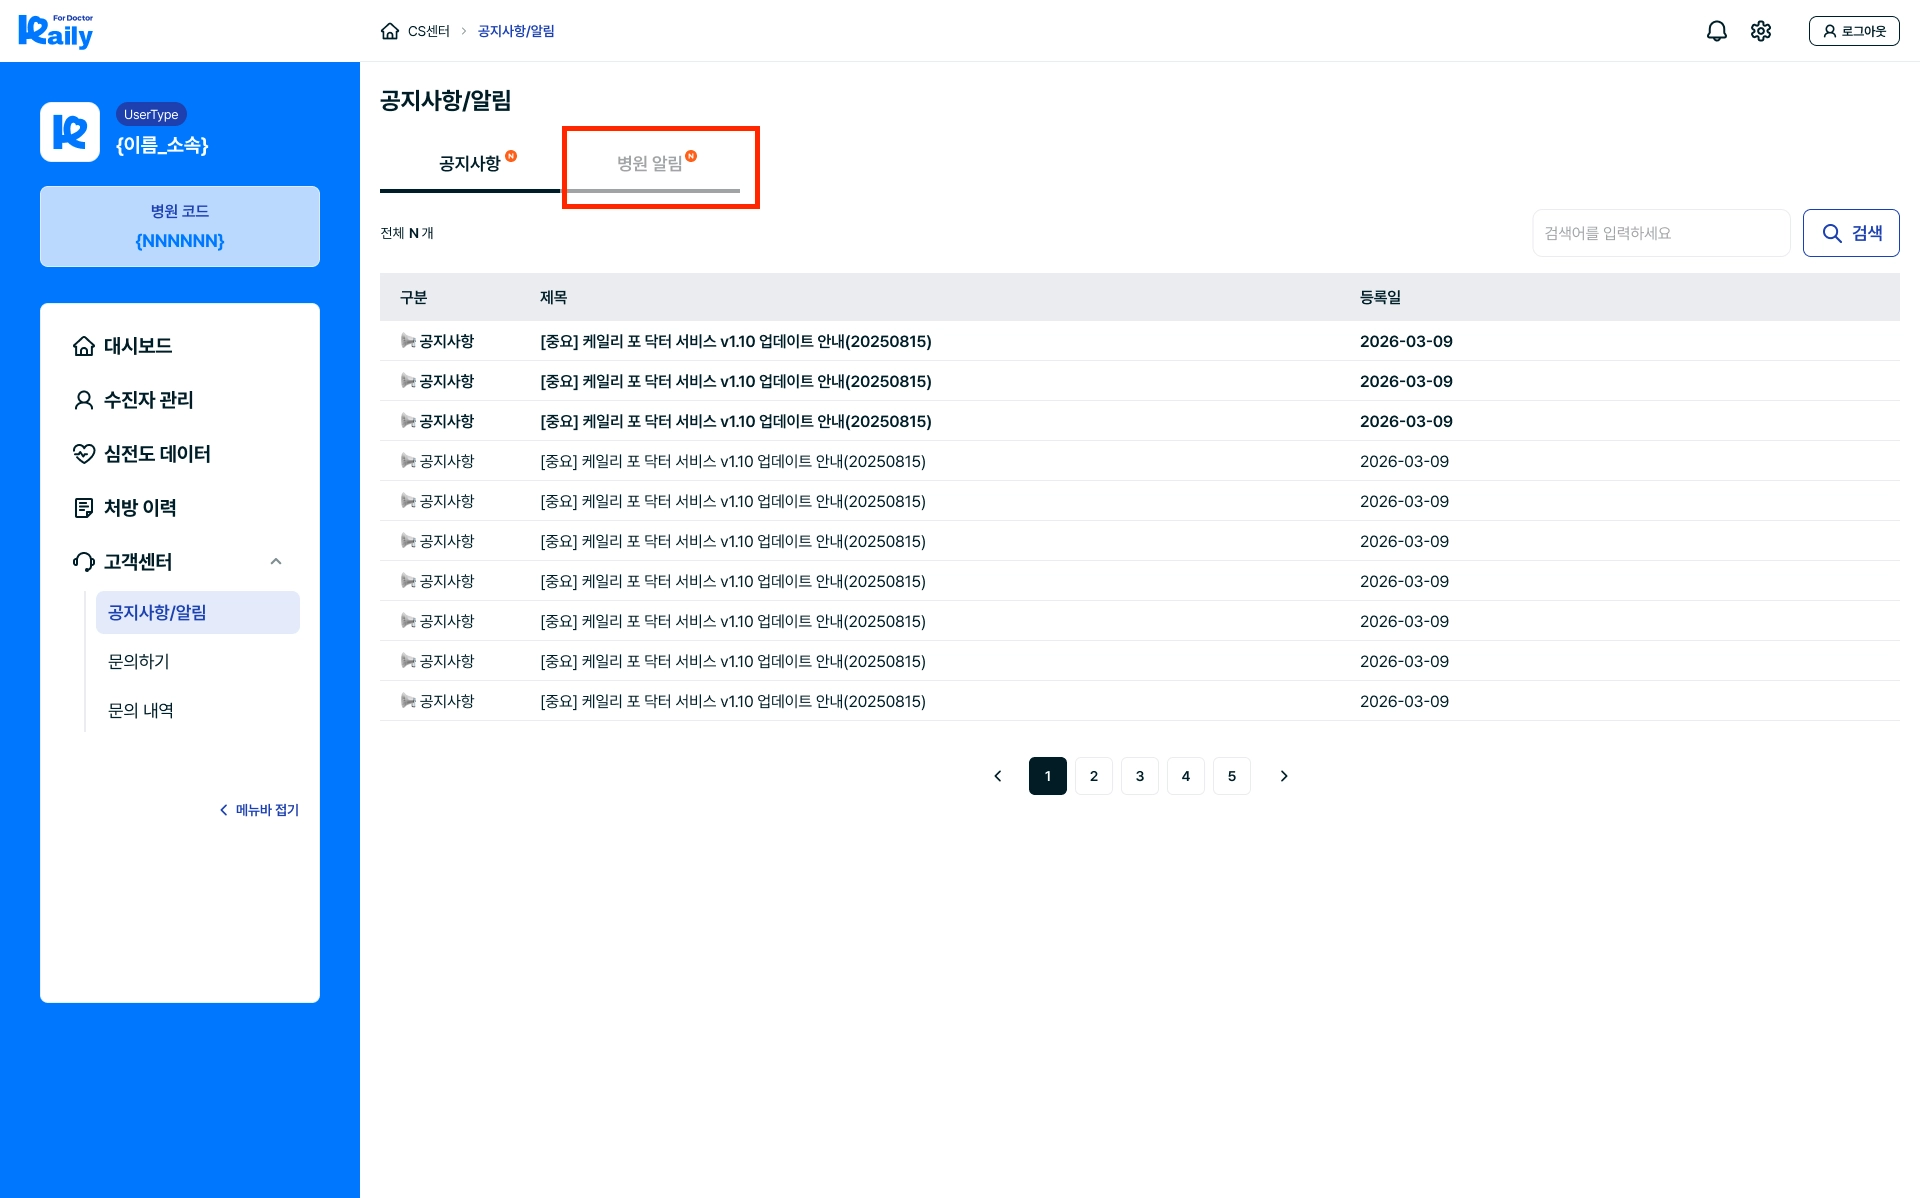Open the notification bell icon
The height and width of the screenshot is (1198, 1920).
coord(1716,31)
